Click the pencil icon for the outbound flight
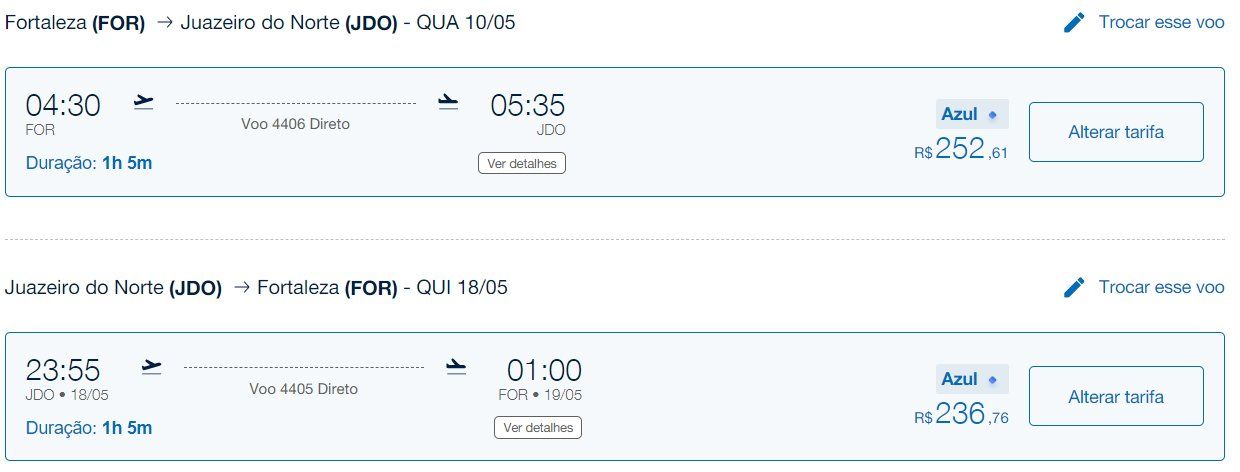 [x=1074, y=23]
